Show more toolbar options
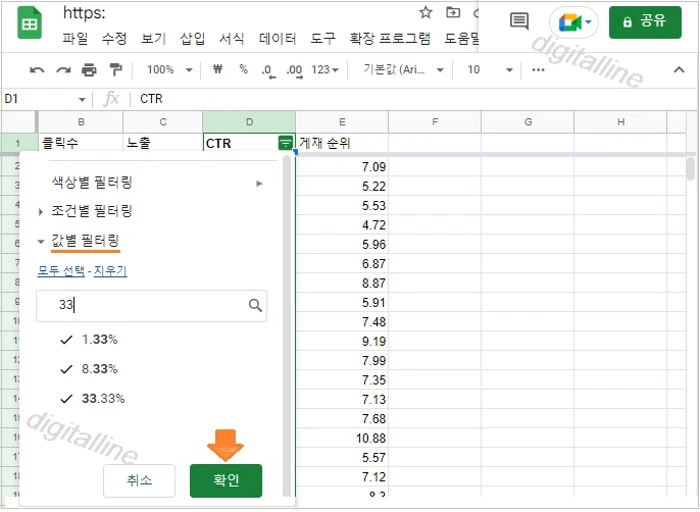The width and height of the screenshot is (700, 512). [x=538, y=70]
